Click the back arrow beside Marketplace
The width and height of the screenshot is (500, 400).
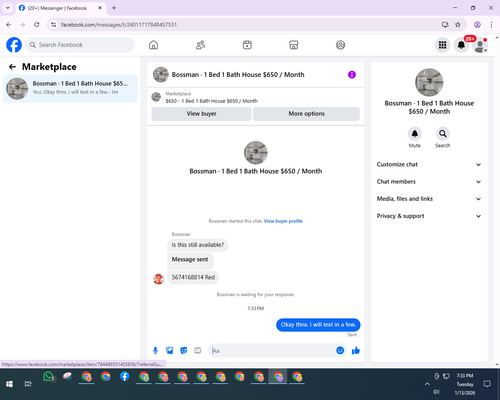[12, 67]
